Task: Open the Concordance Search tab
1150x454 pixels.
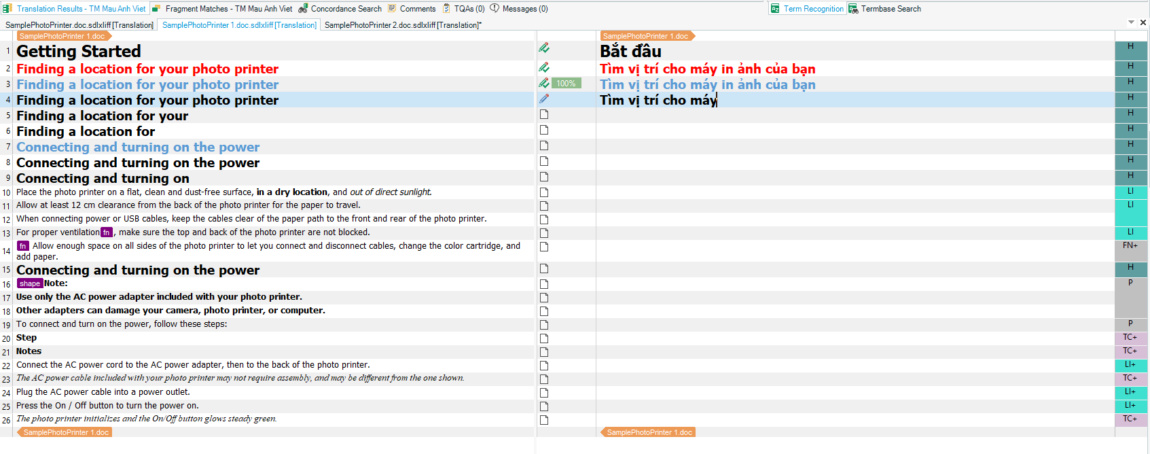Action: (x=340, y=9)
